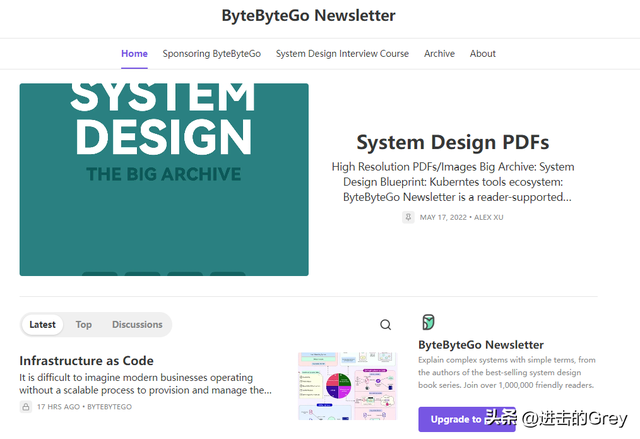Go to System Design Interview Course
Viewport: 640px width, 439px height.
(342, 53)
